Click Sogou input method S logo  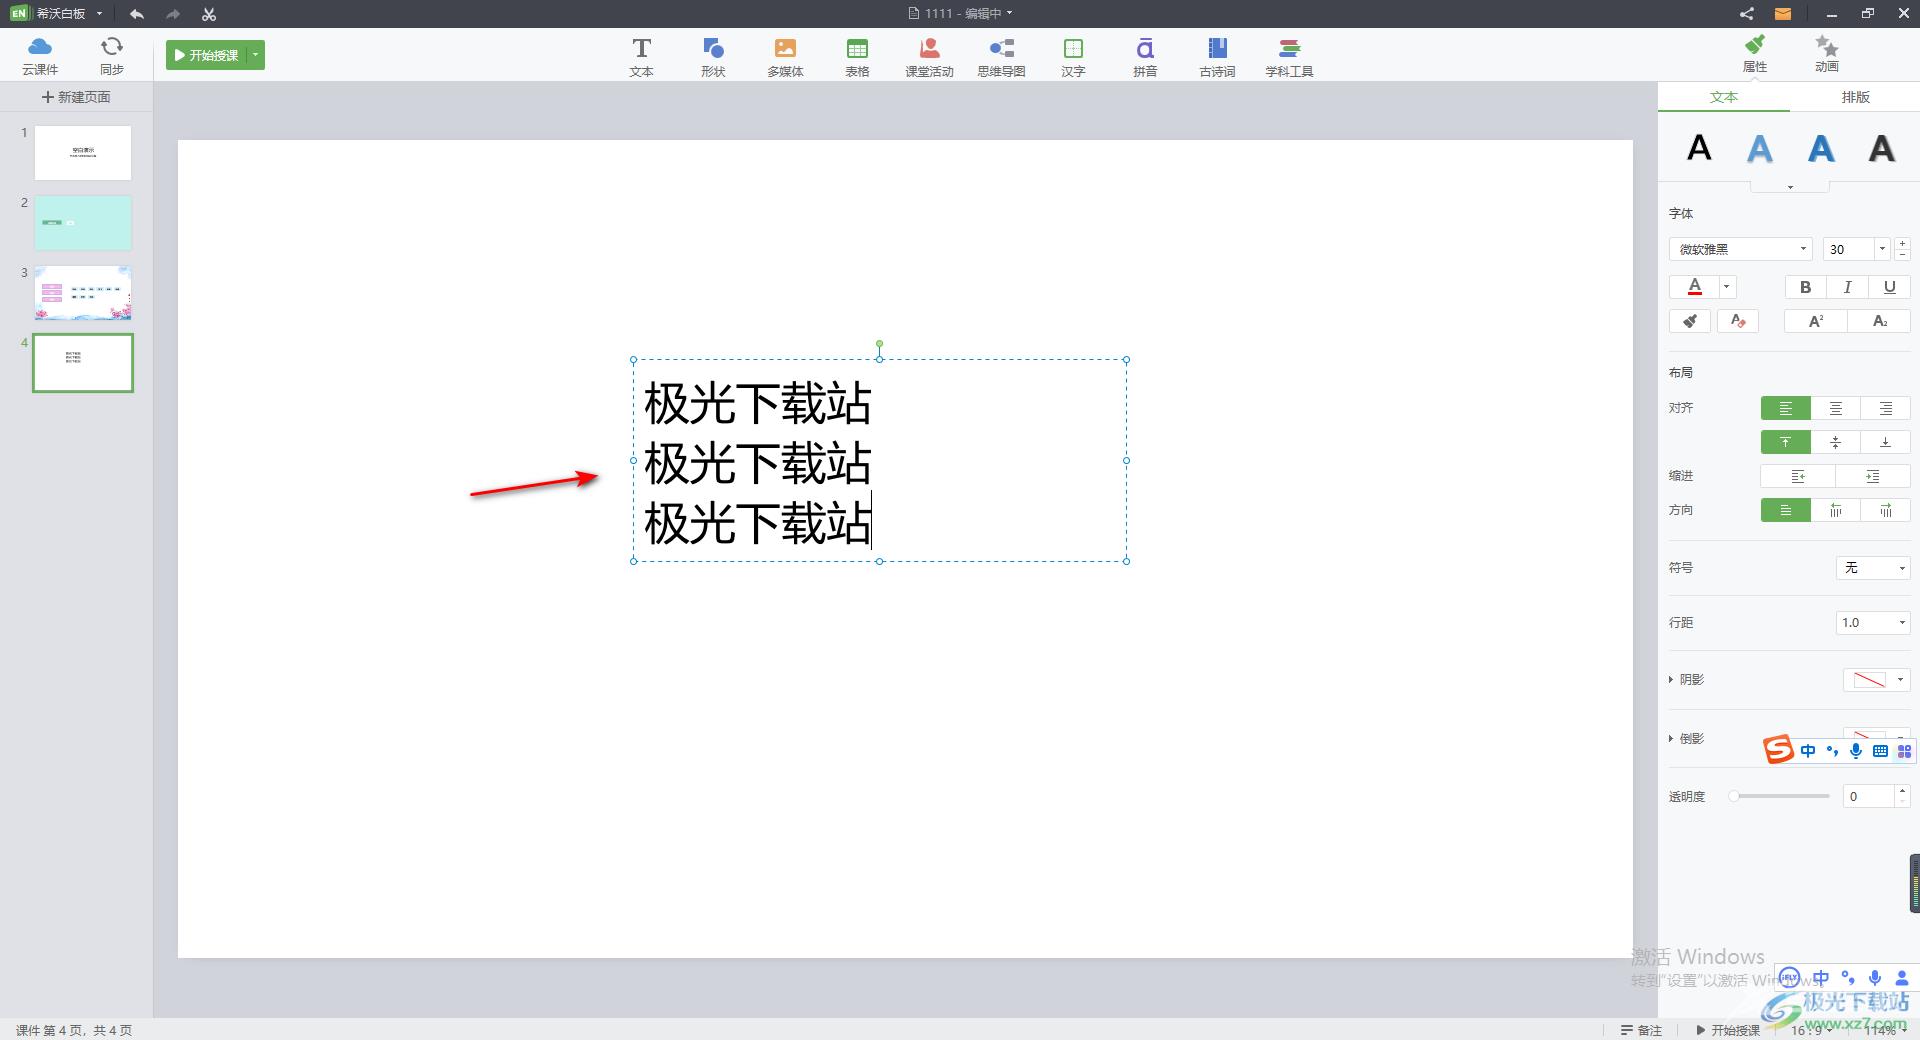coord(1778,749)
